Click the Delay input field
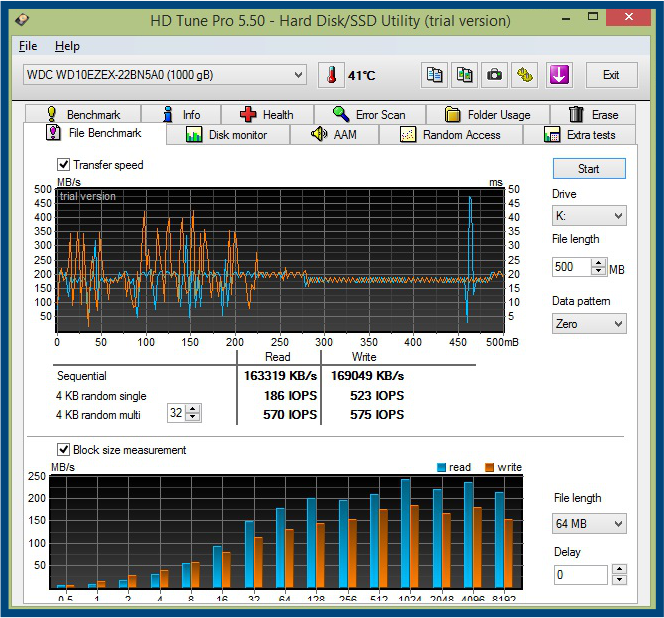Image resolution: width=664 pixels, height=618 pixels. coord(581,575)
